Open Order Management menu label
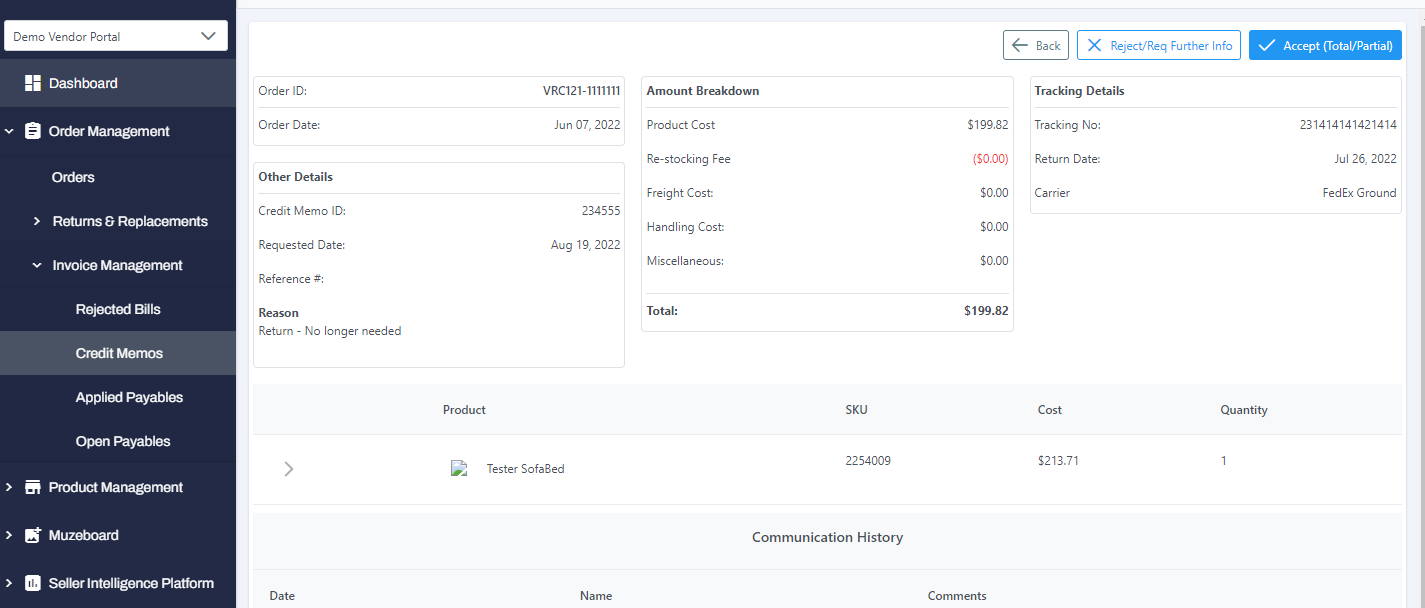Image resolution: width=1425 pixels, height=608 pixels. pyautogui.click(x=109, y=131)
